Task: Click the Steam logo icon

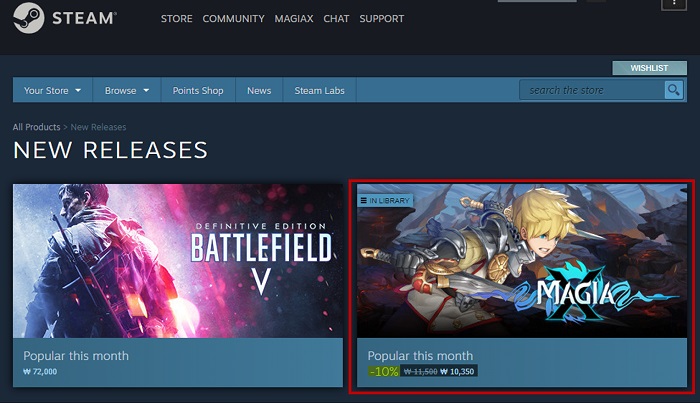Action: pos(29,18)
